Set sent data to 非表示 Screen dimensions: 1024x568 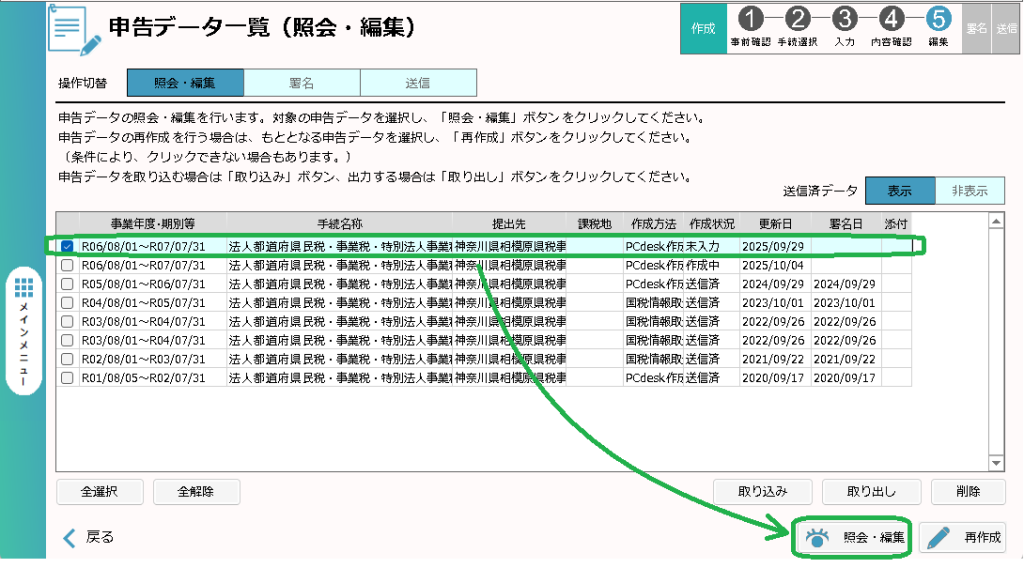(969, 191)
